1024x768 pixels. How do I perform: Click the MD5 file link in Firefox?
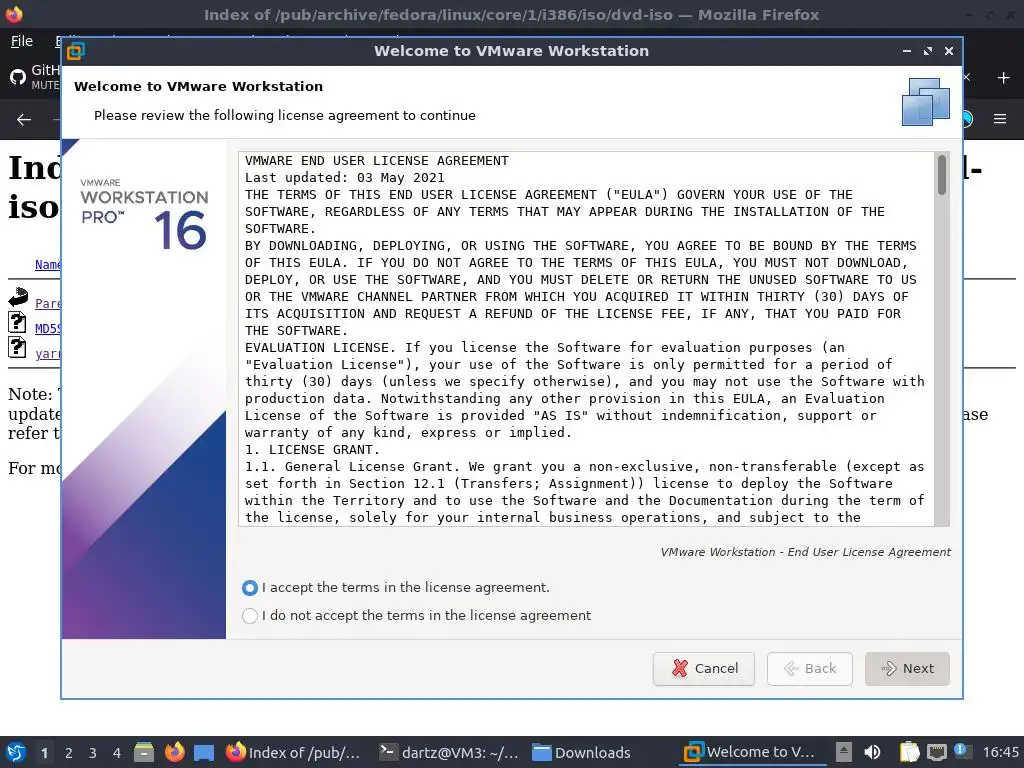click(x=48, y=328)
